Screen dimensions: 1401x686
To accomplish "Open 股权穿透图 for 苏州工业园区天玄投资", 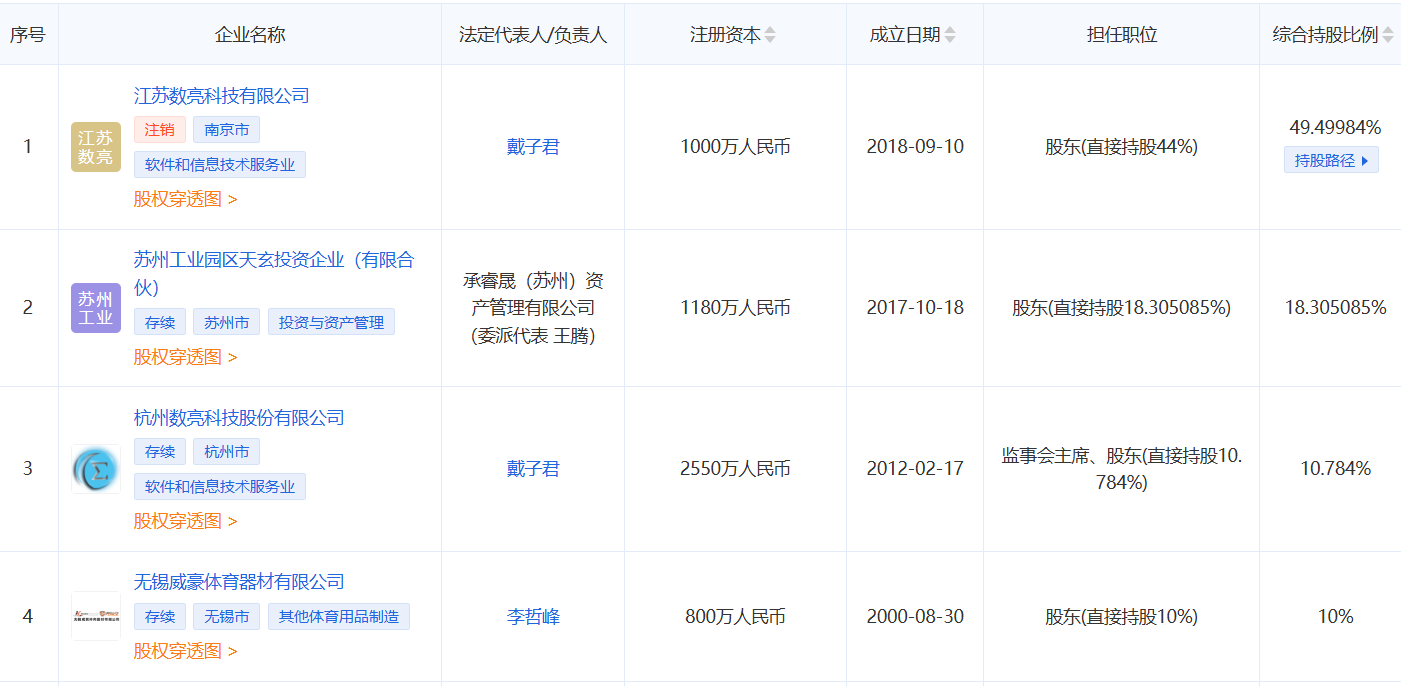I will 185,357.
